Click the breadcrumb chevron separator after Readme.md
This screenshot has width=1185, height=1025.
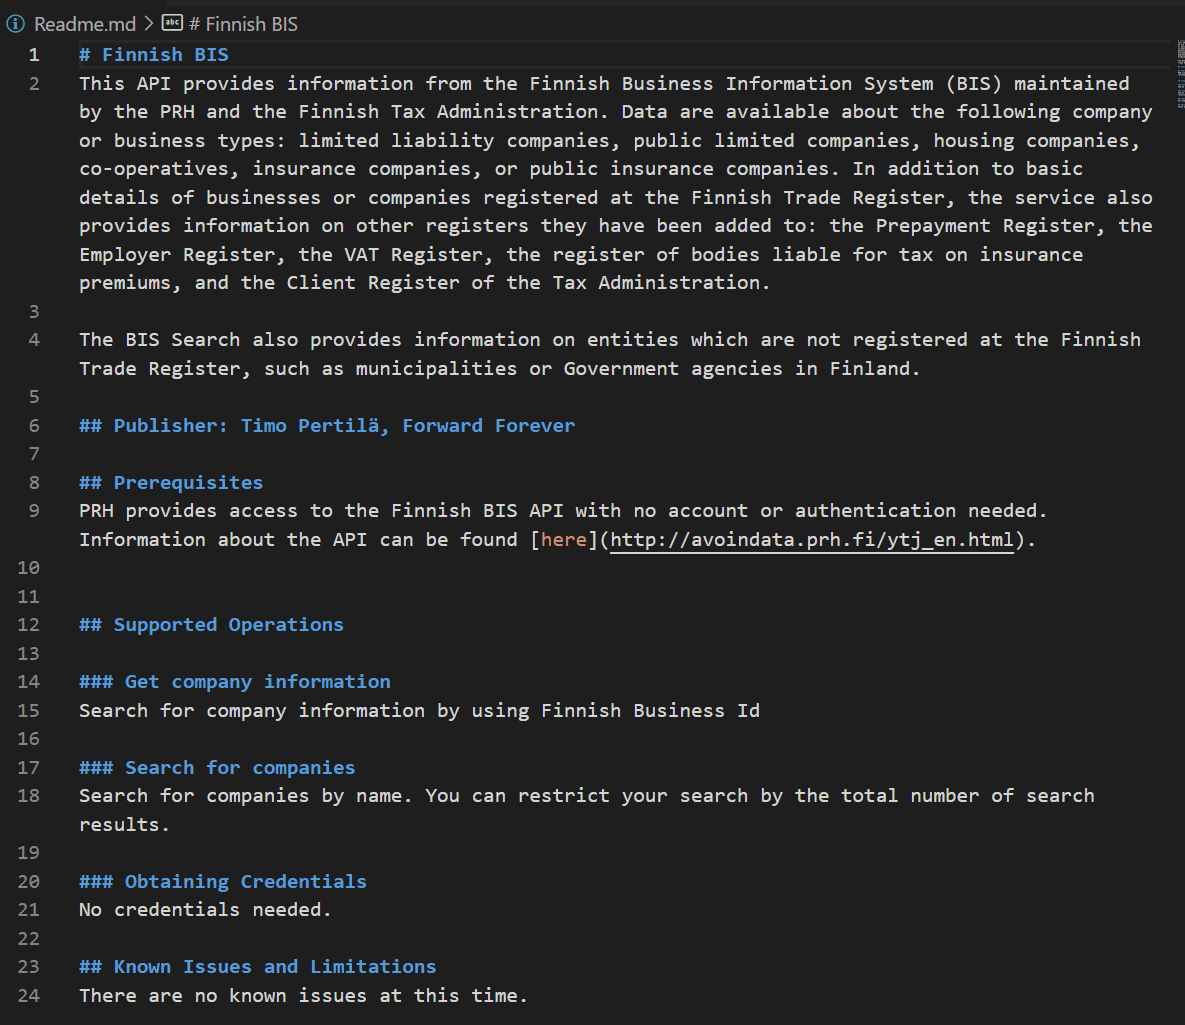(148, 24)
